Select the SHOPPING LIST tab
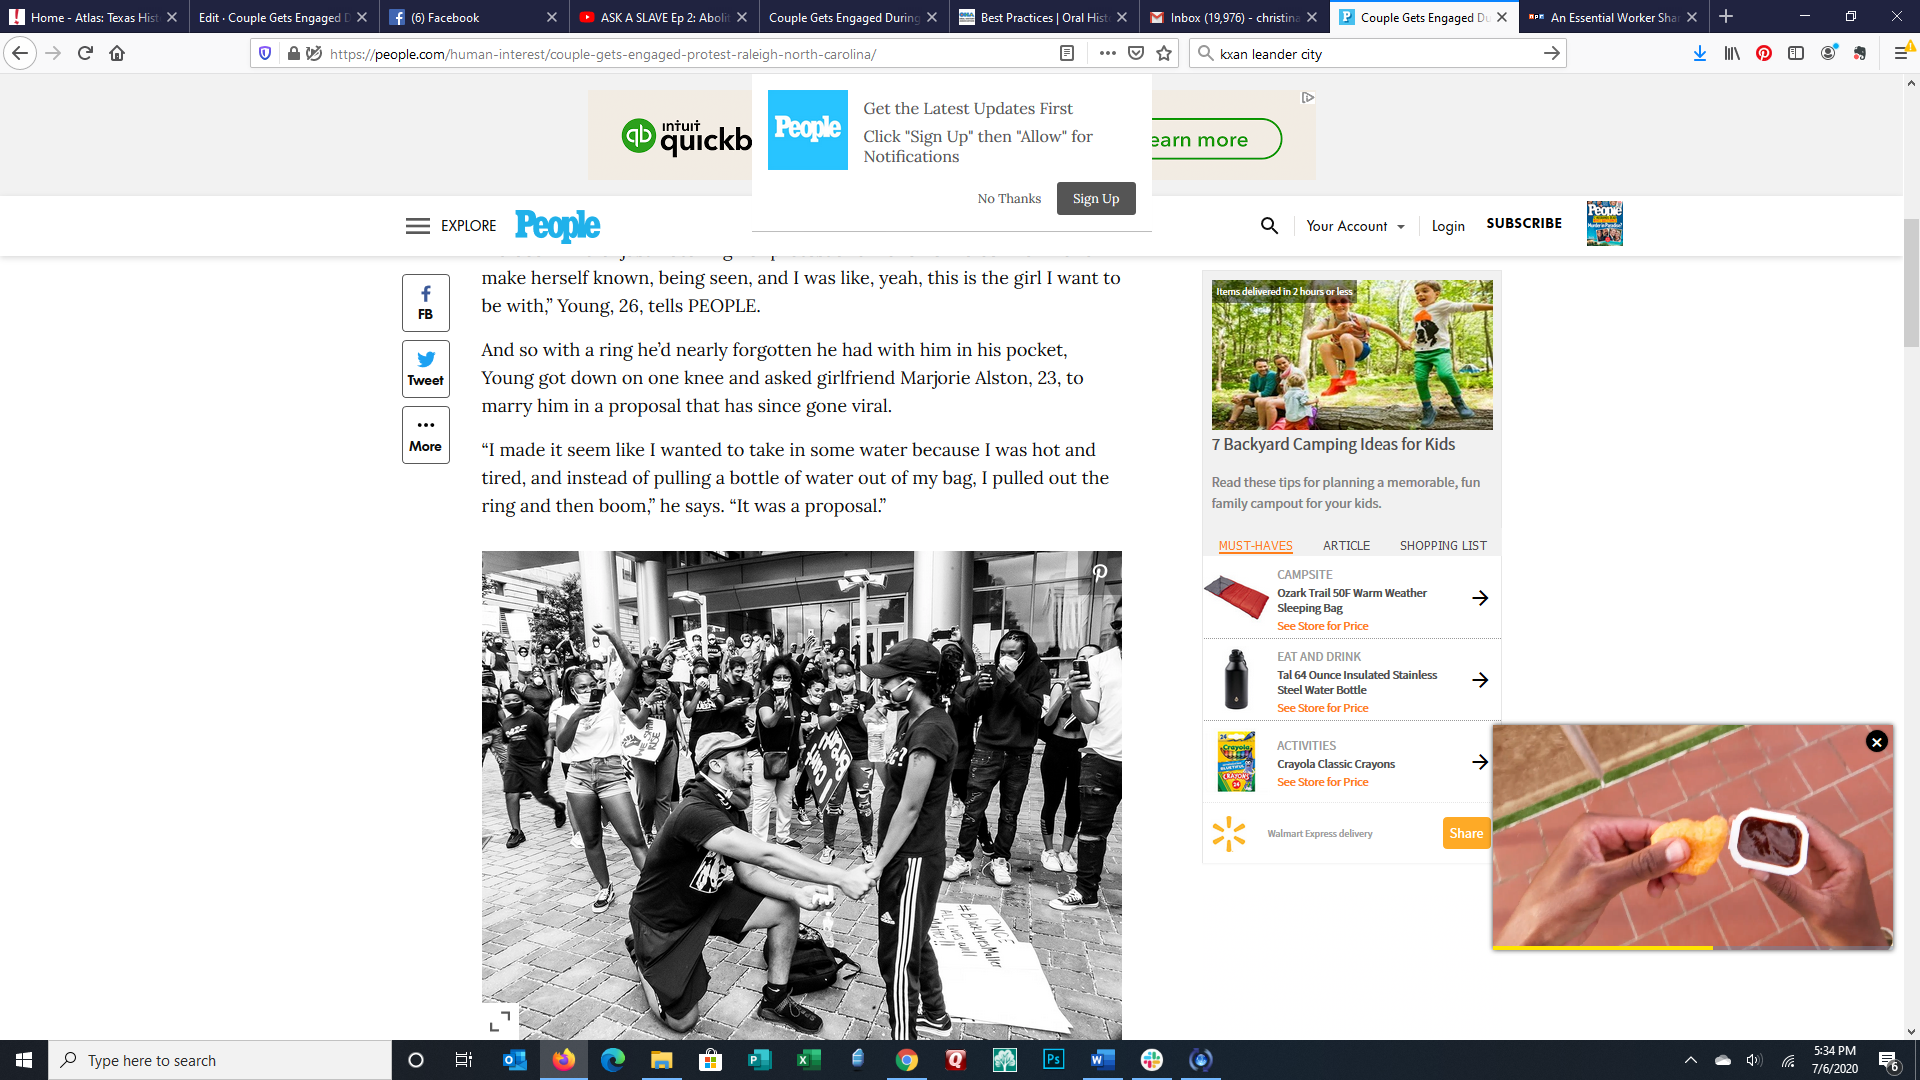1920x1080 pixels. coord(1442,545)
